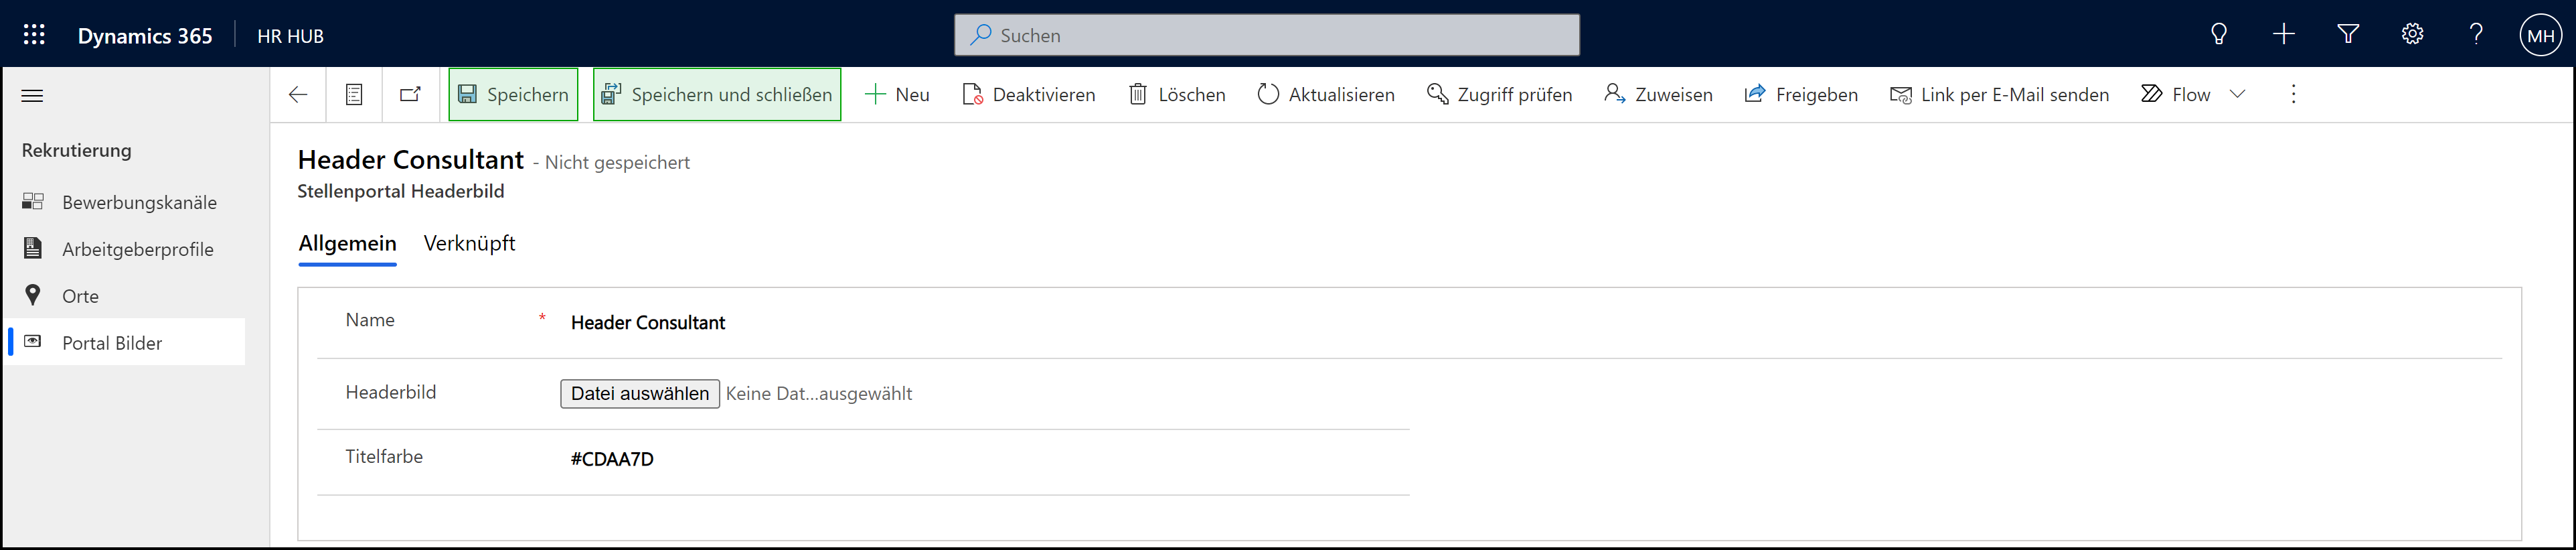Focus the Suchen search box
The width and height of the screenshot is (2576, 550).
[1266, 36]
